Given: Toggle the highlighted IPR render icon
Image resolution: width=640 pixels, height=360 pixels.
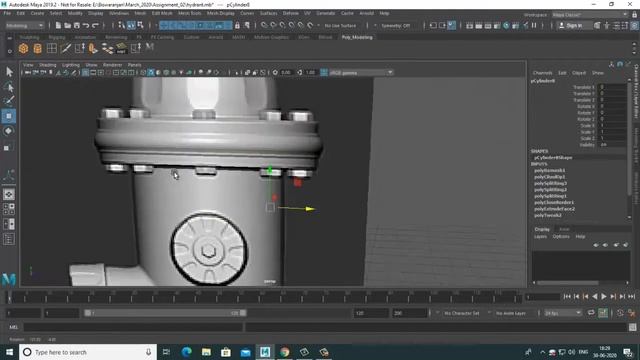Looking at the screenshot, I should 451,25.
